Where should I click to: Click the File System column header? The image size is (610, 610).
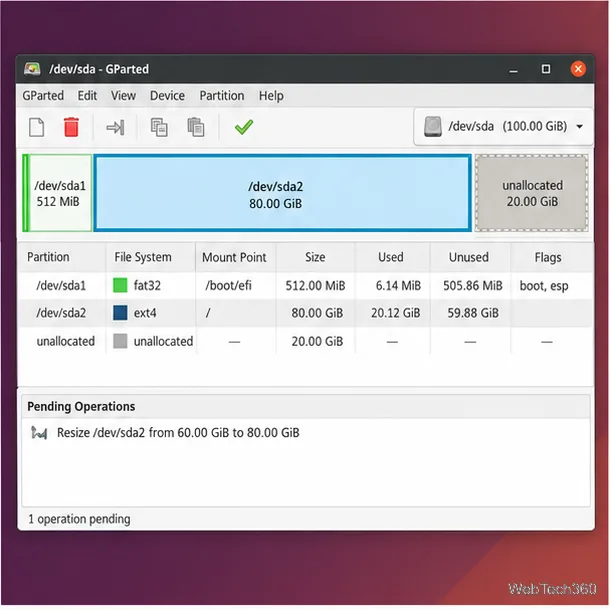pyautogui.click(x=151, y=257)
